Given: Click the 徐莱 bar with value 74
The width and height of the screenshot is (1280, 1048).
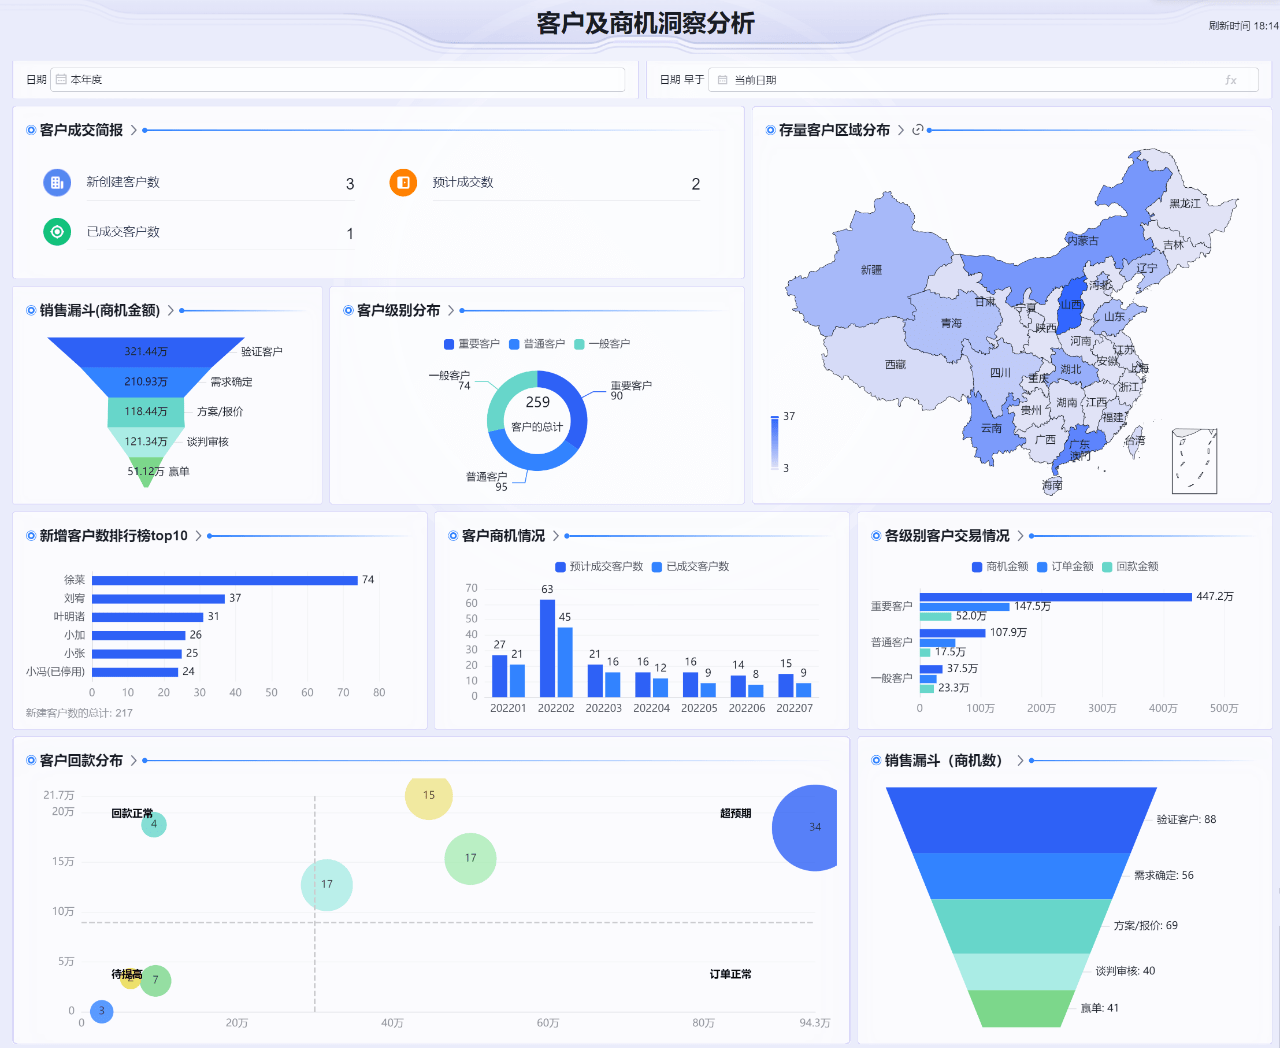Looking at the screenshot, I should click(225, 580).
